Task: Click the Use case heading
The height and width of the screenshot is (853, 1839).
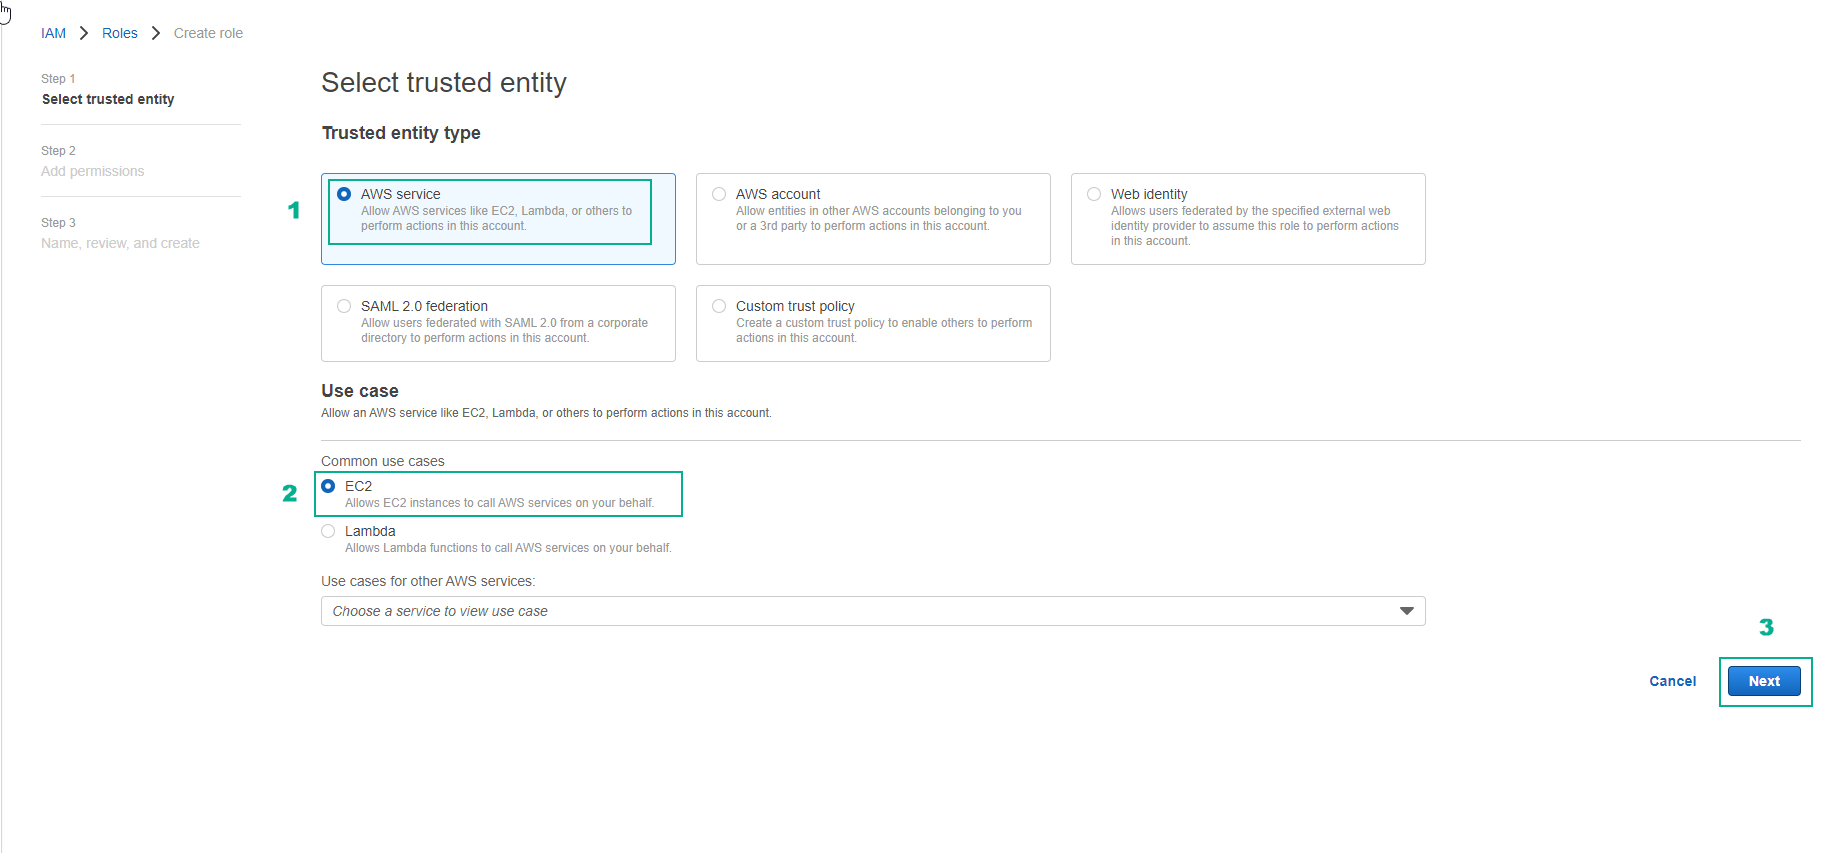Action: tap(360, 391)
